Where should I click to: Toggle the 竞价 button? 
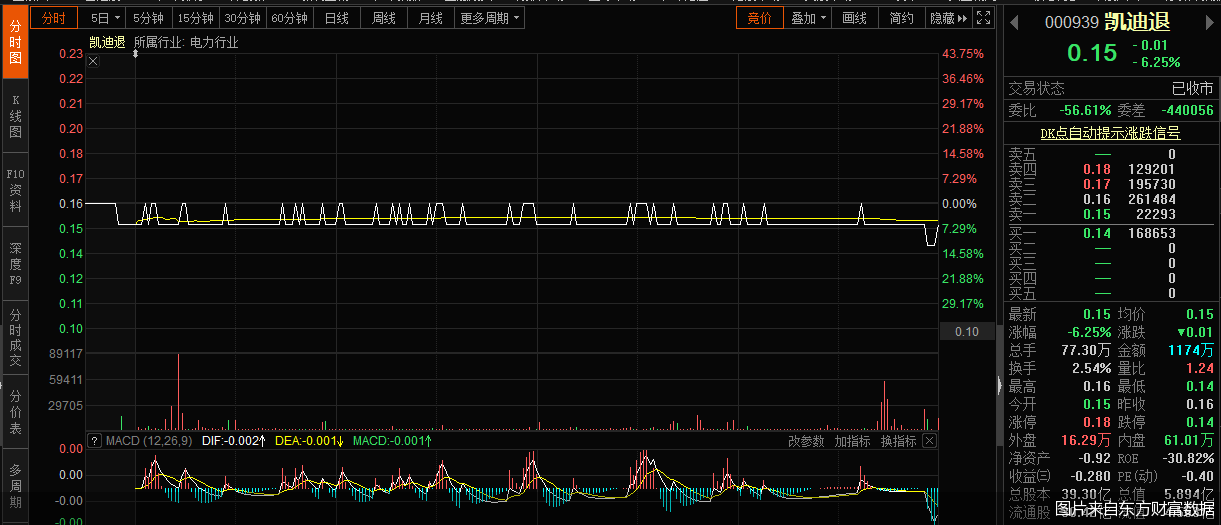pos(760,18)
